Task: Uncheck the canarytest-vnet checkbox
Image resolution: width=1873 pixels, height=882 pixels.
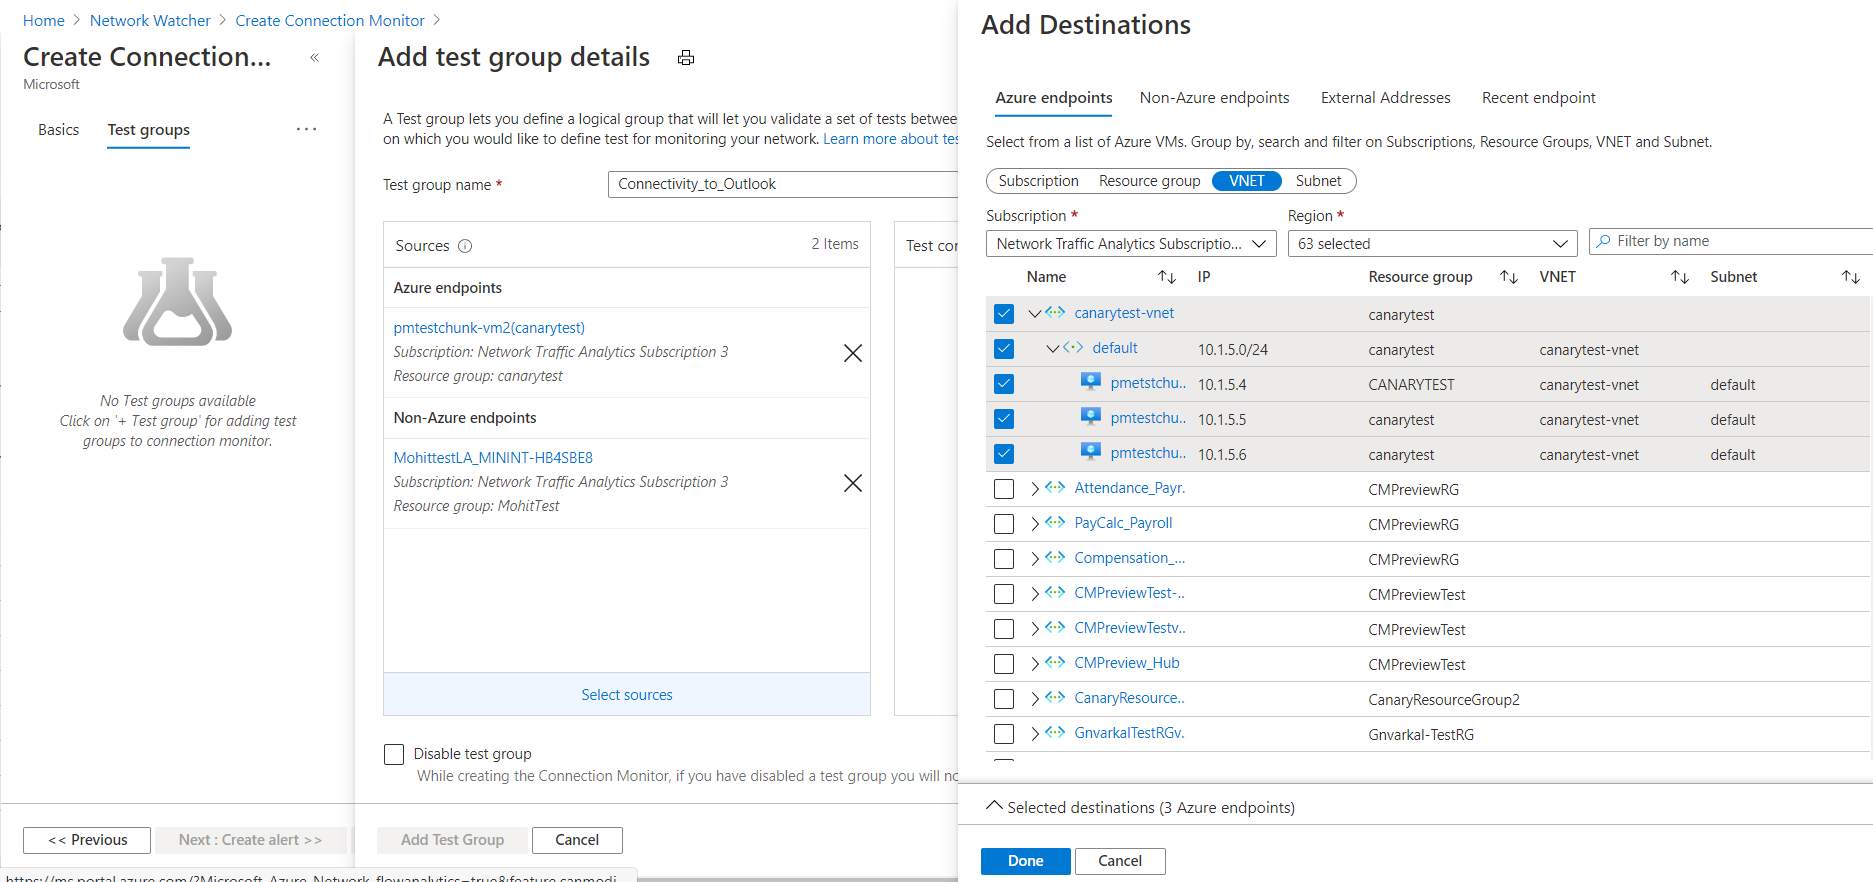Action: tap(1004, 314)
